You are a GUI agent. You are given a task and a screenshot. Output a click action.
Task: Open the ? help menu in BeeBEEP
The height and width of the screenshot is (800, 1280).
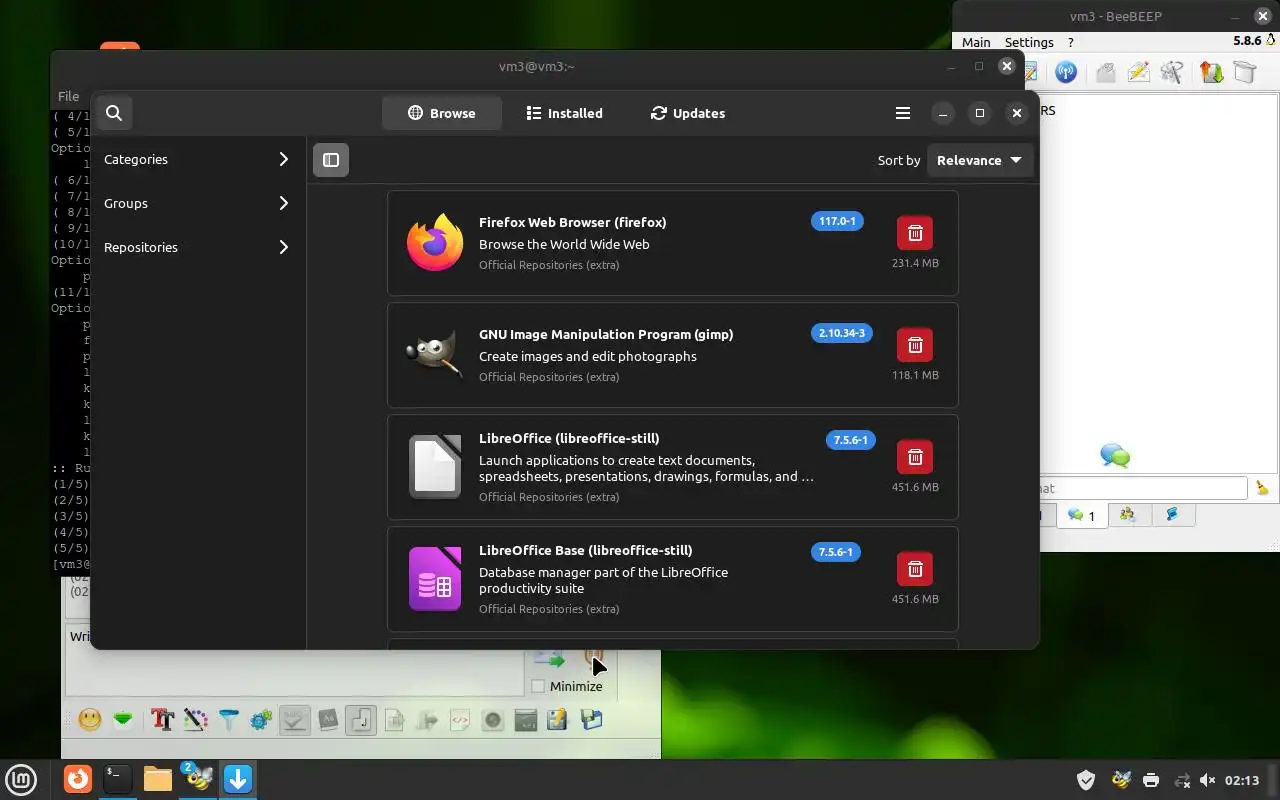(x=1071, y=42)
